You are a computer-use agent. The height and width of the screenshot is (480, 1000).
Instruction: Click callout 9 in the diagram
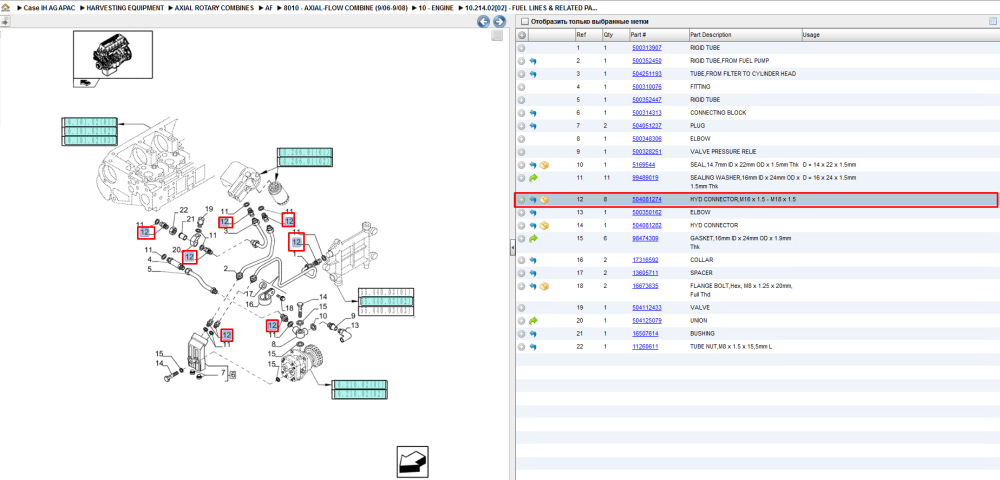[351, 315]
